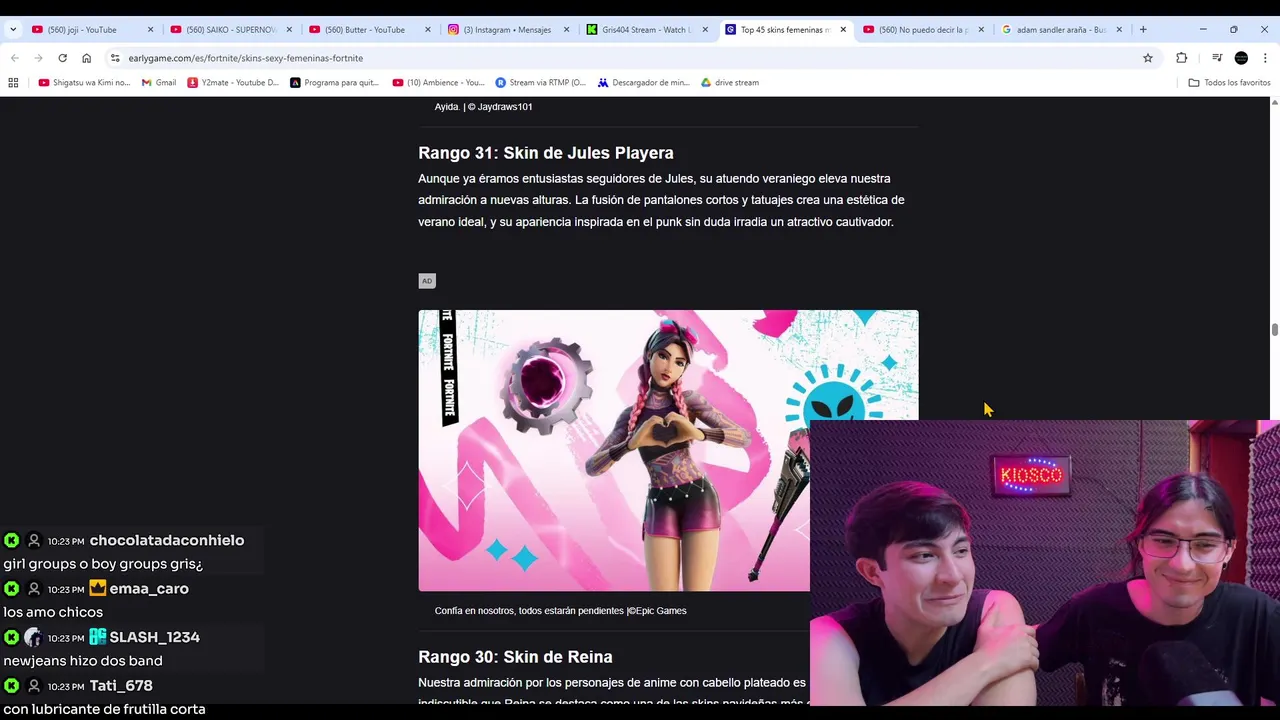Click the page vertical scrollbar thumb
Viewport: 1280px width, 720px height.
coord(1274,330)
